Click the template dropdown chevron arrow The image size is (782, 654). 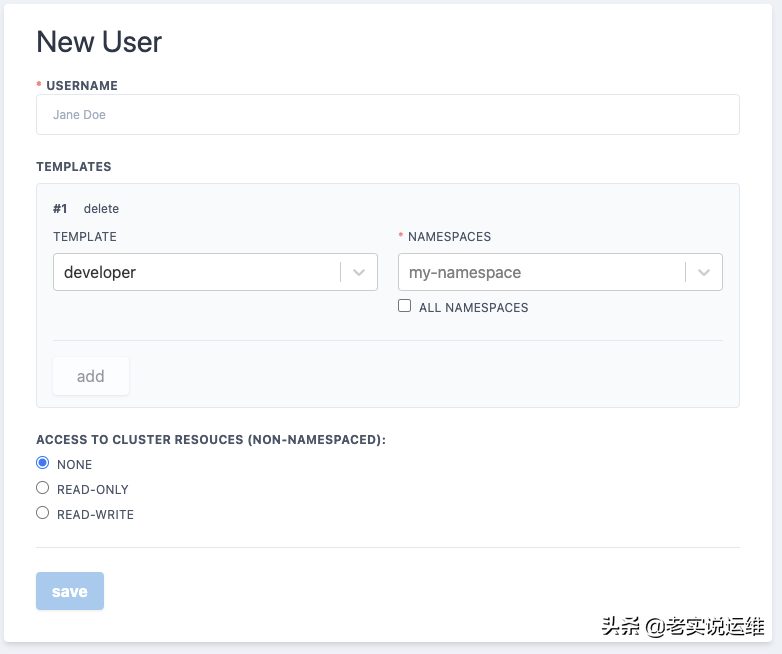coord(359,272)
